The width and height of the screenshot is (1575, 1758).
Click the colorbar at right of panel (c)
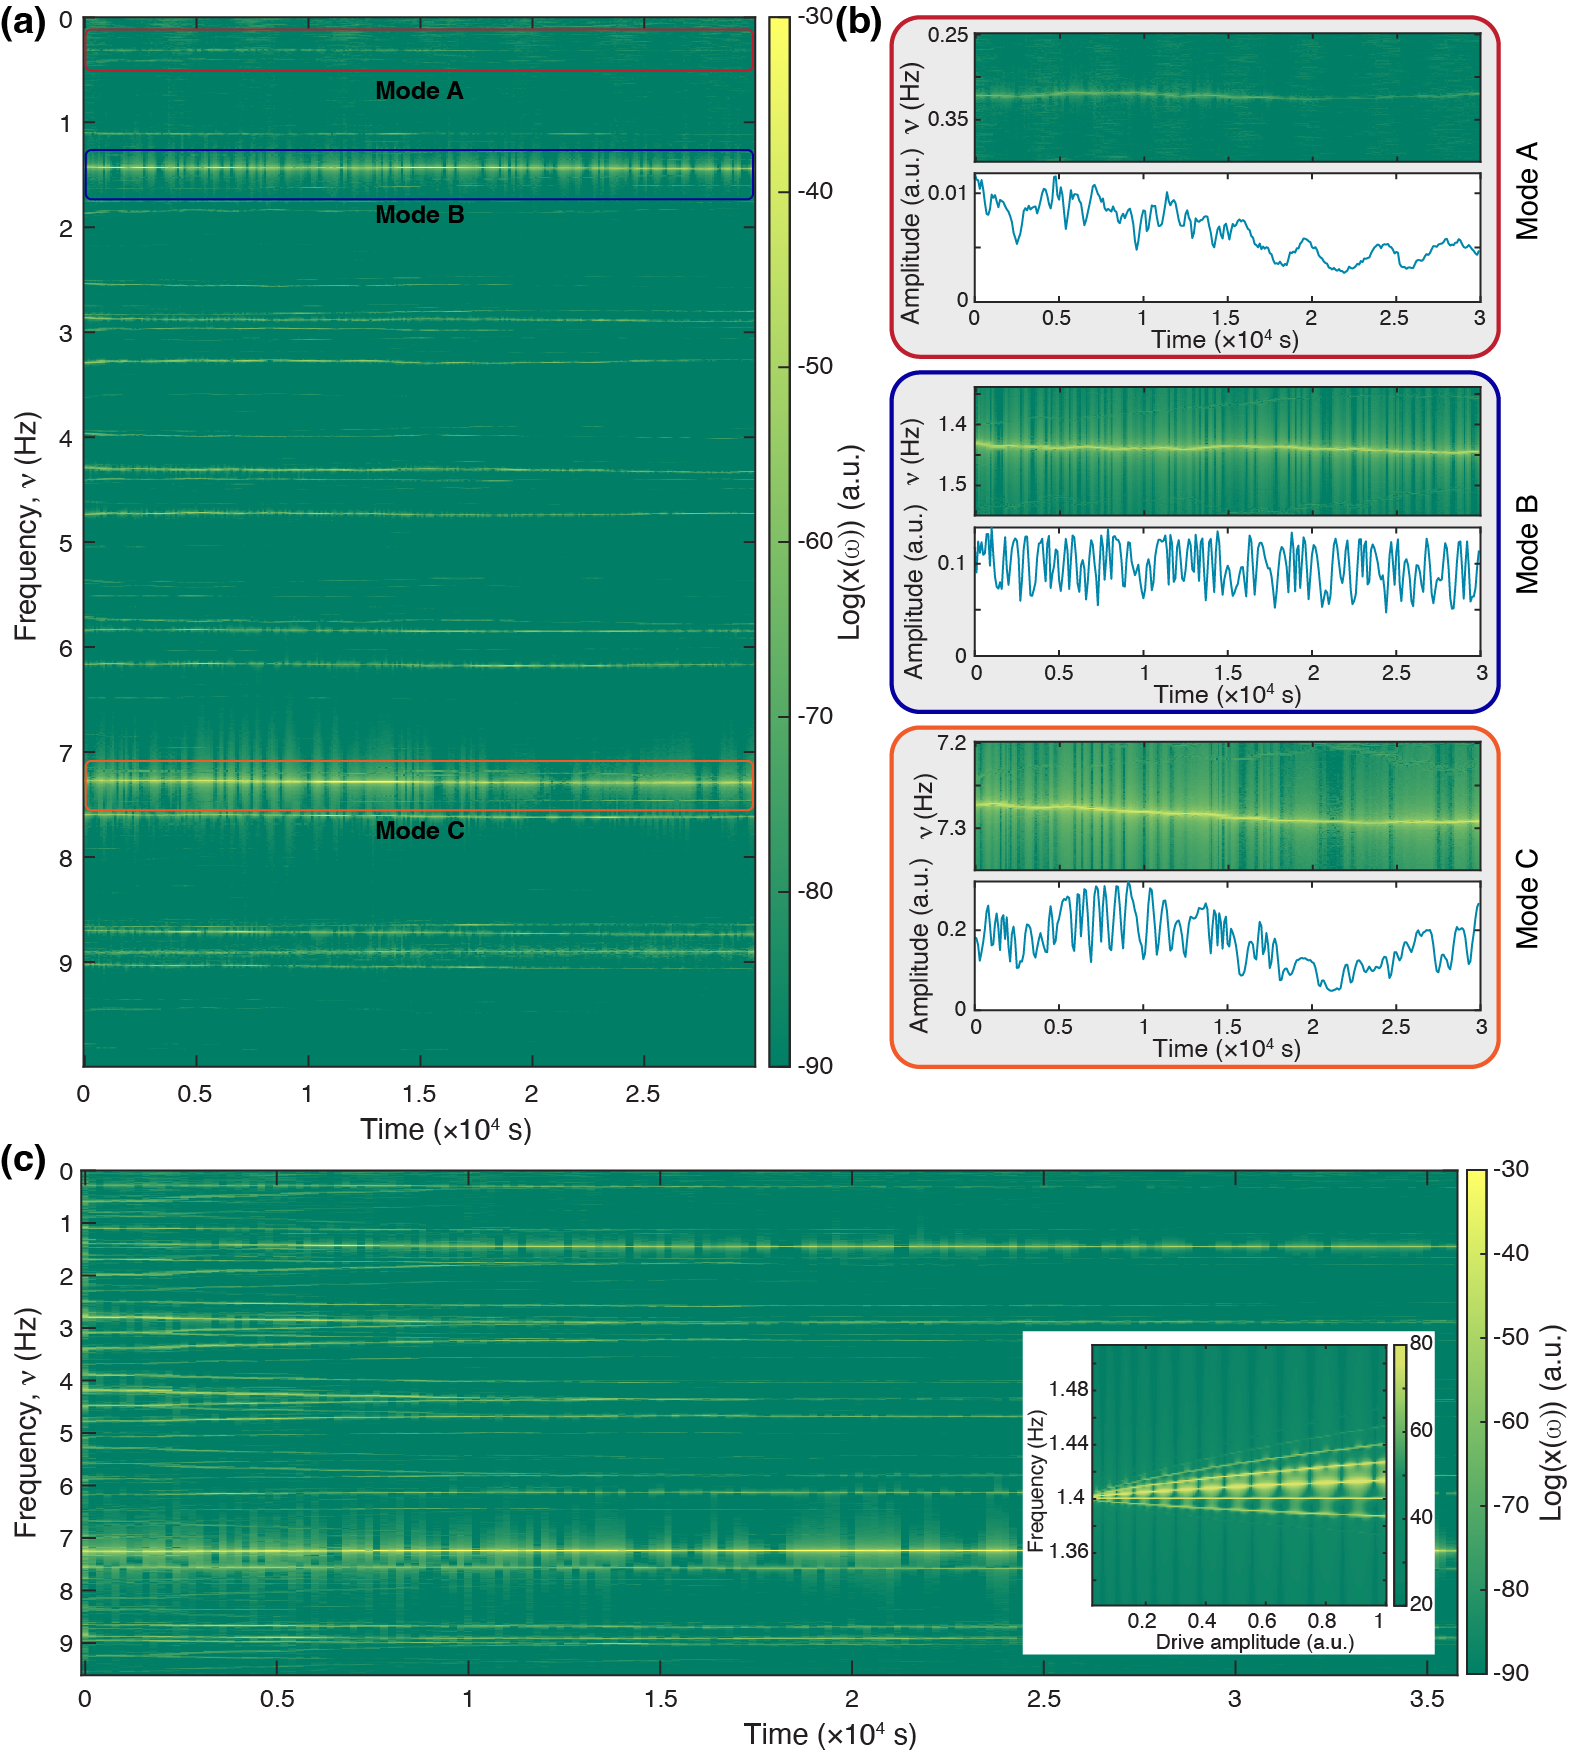1476,1420
